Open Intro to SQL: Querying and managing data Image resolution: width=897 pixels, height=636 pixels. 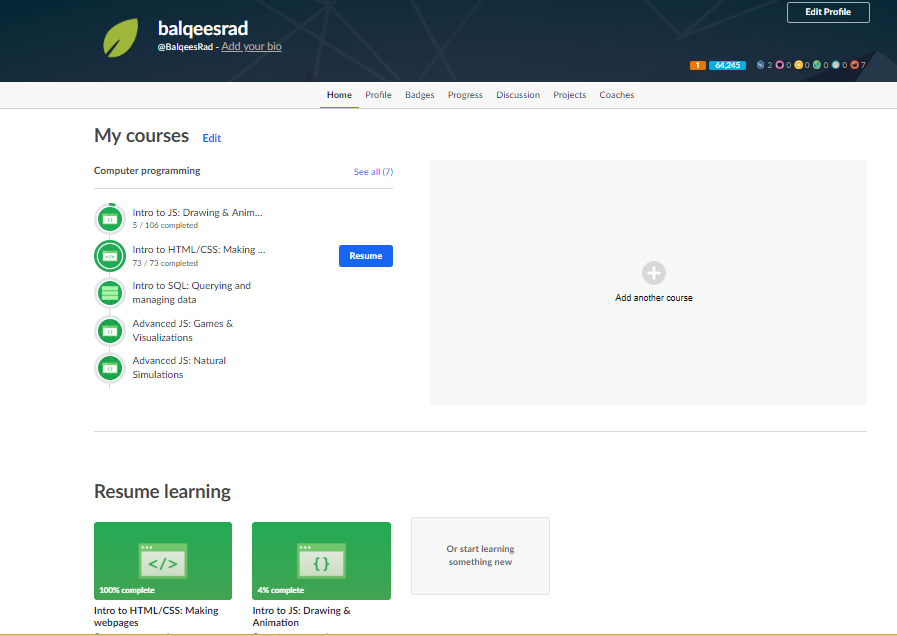click(x=191, y=292)
